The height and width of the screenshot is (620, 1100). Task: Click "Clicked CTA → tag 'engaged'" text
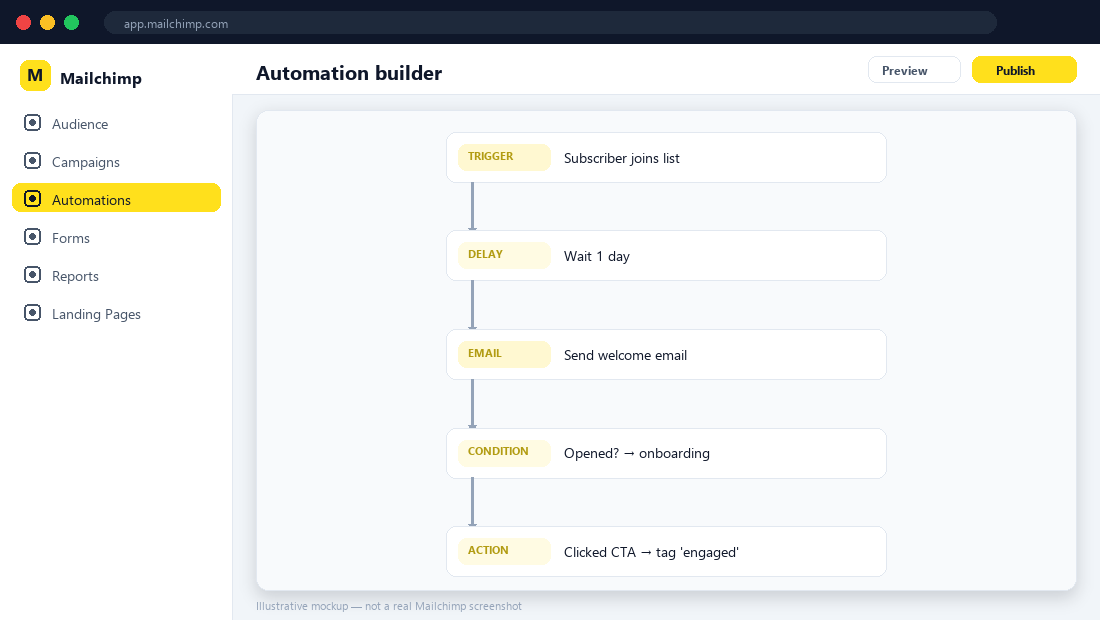651,553
